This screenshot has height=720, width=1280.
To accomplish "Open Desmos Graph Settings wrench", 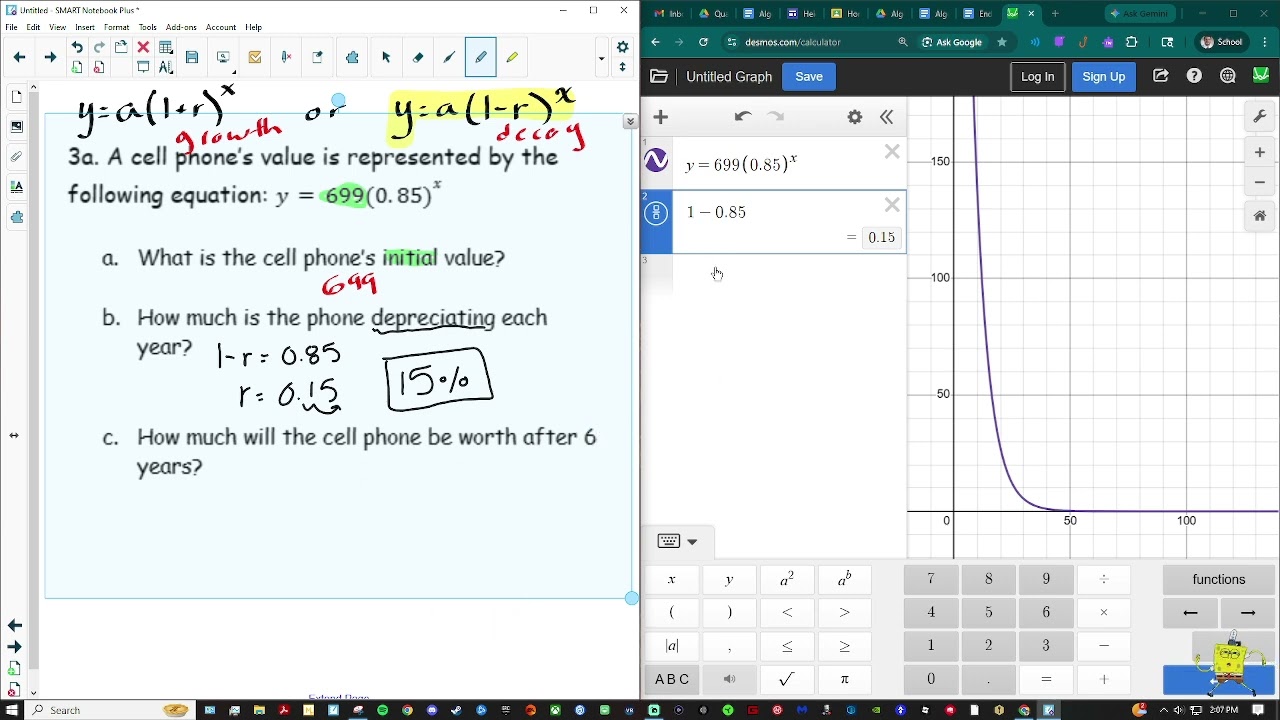I will [1259, 117].
